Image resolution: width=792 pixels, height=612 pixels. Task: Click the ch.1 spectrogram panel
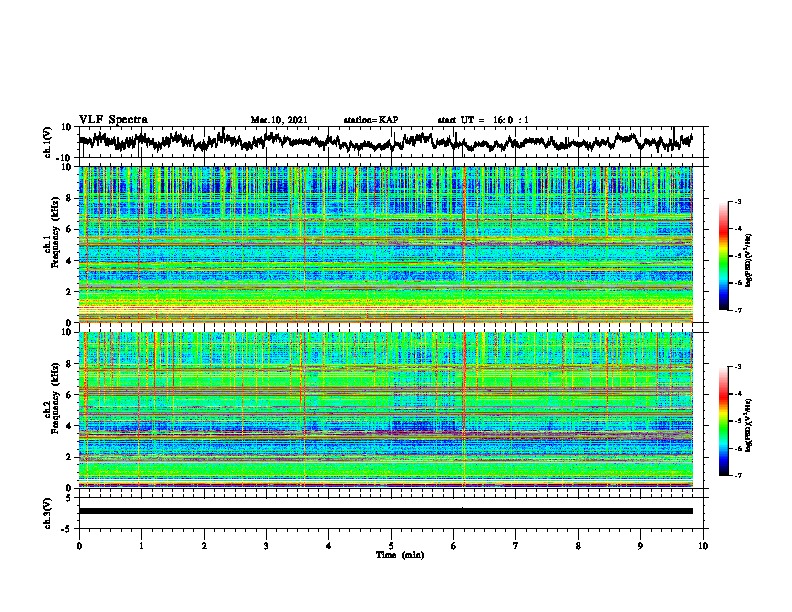(x=385, y=244)
